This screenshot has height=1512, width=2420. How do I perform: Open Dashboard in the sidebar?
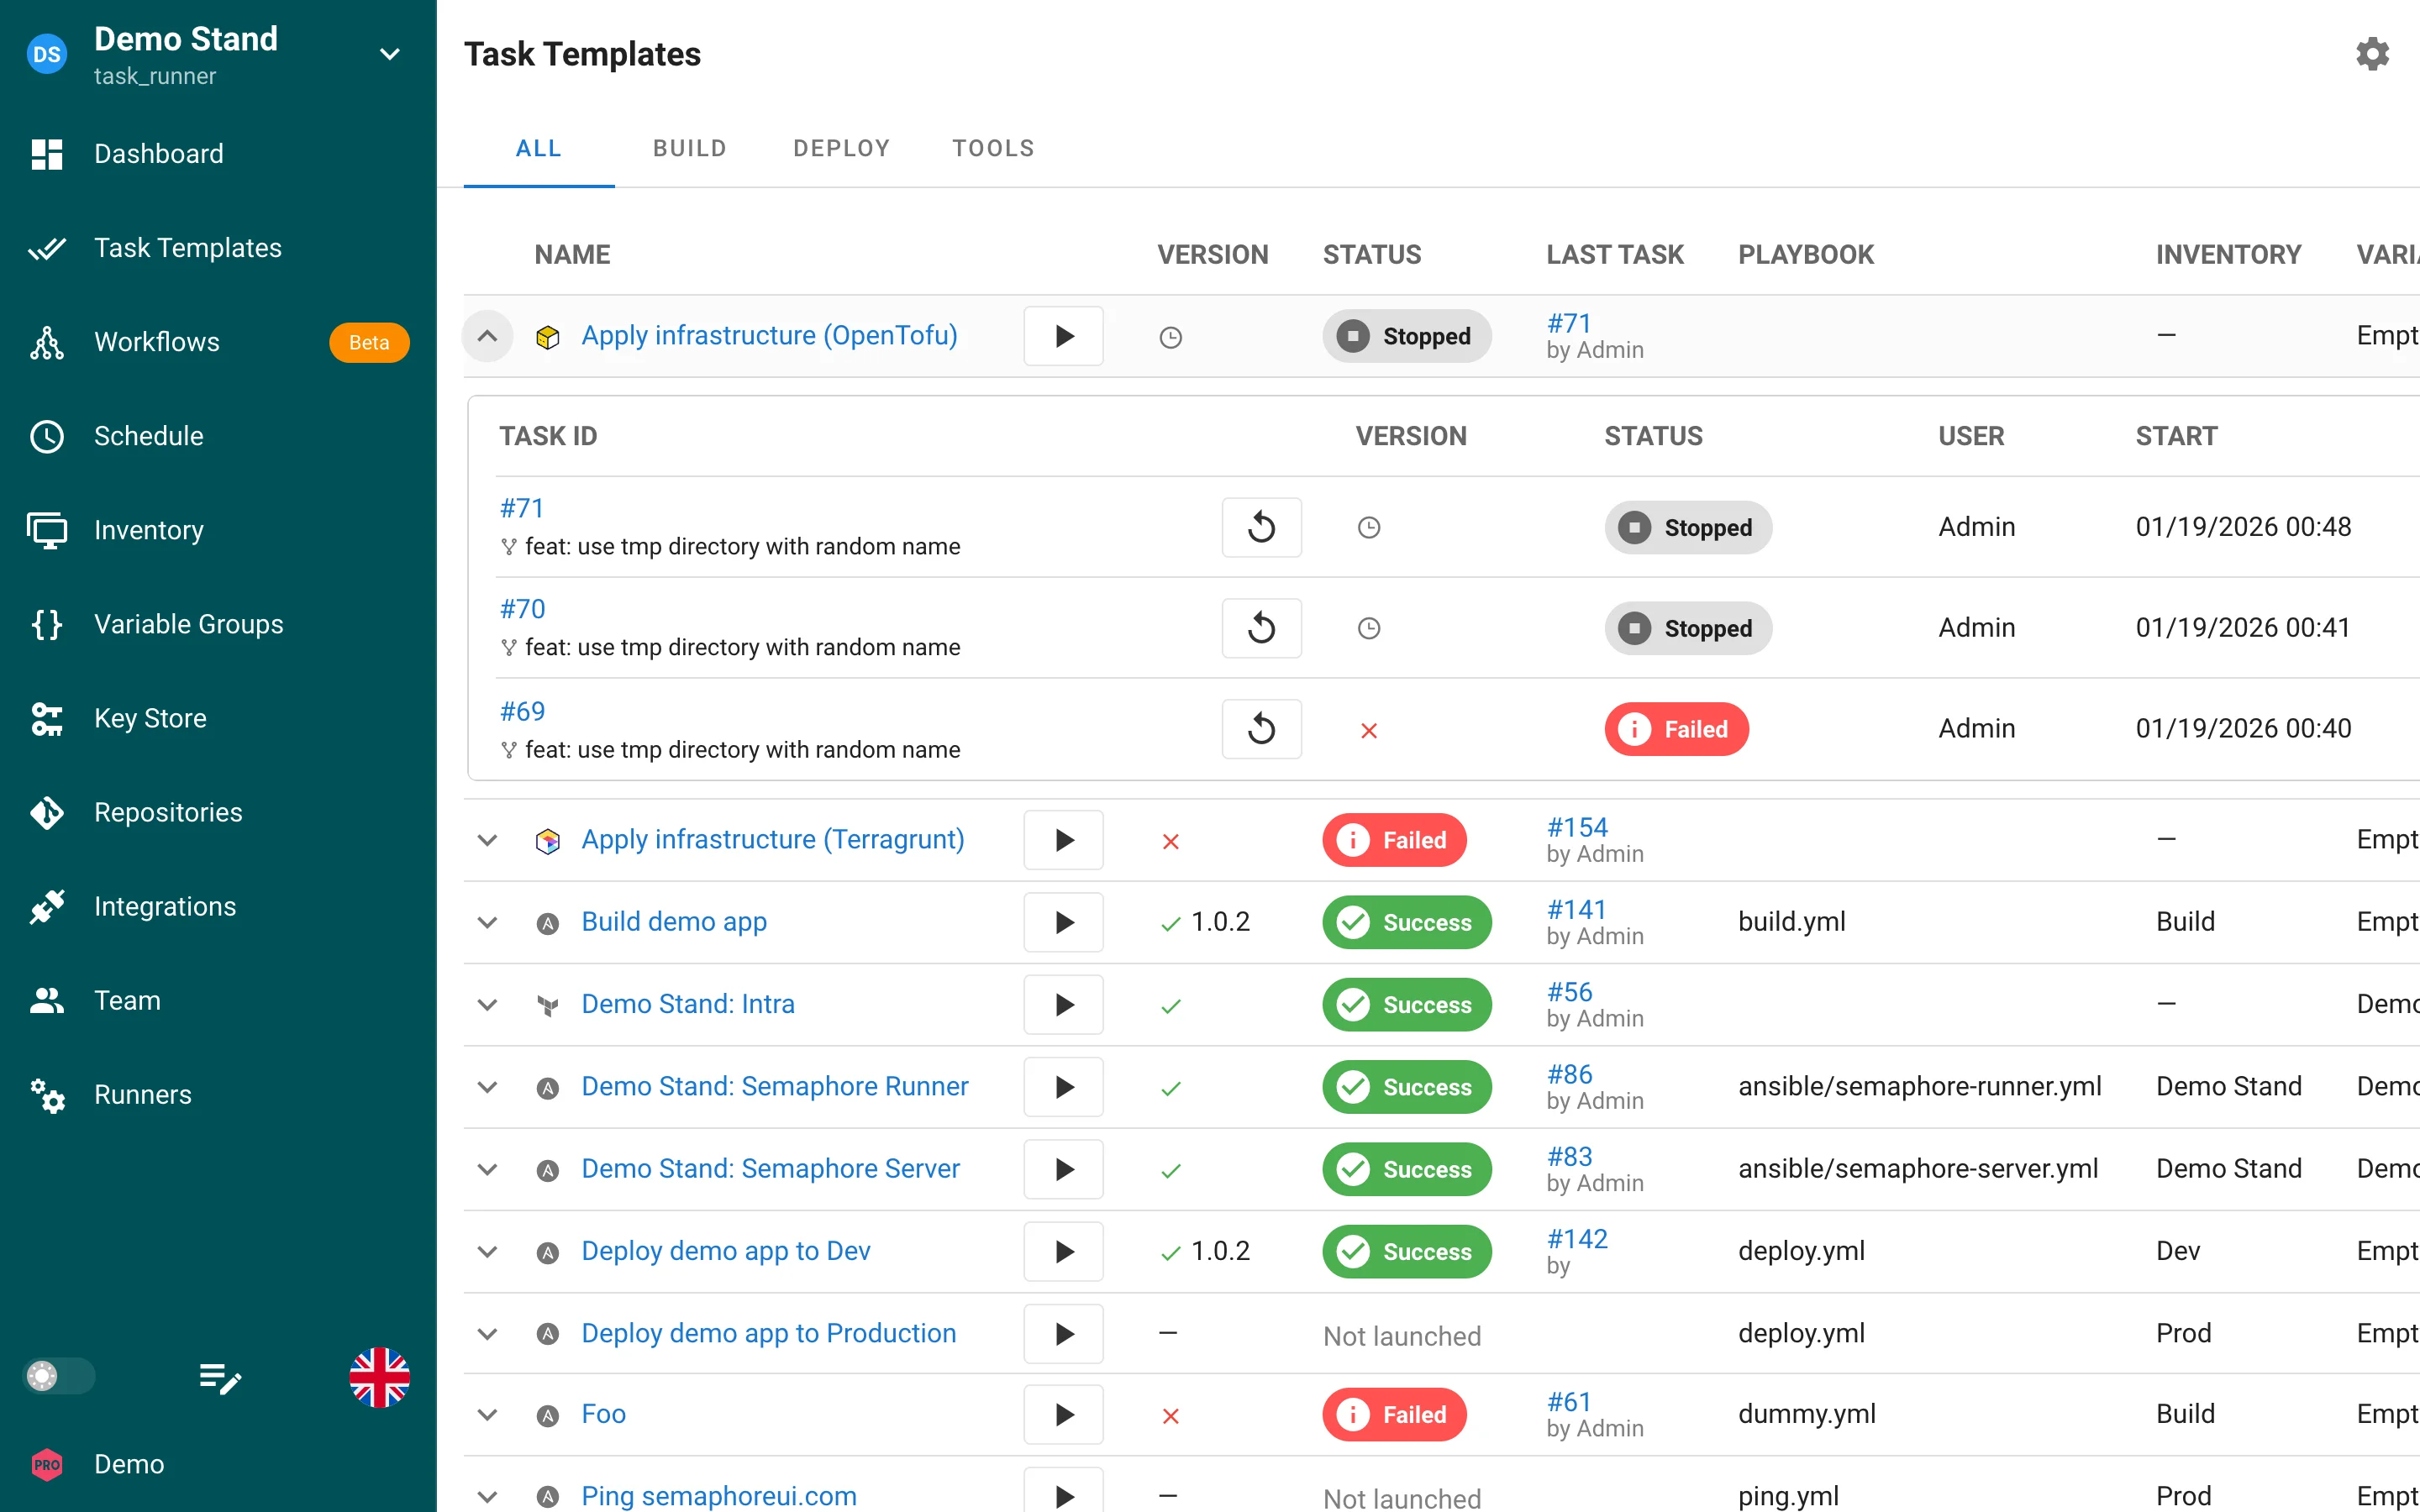[218, 154]
